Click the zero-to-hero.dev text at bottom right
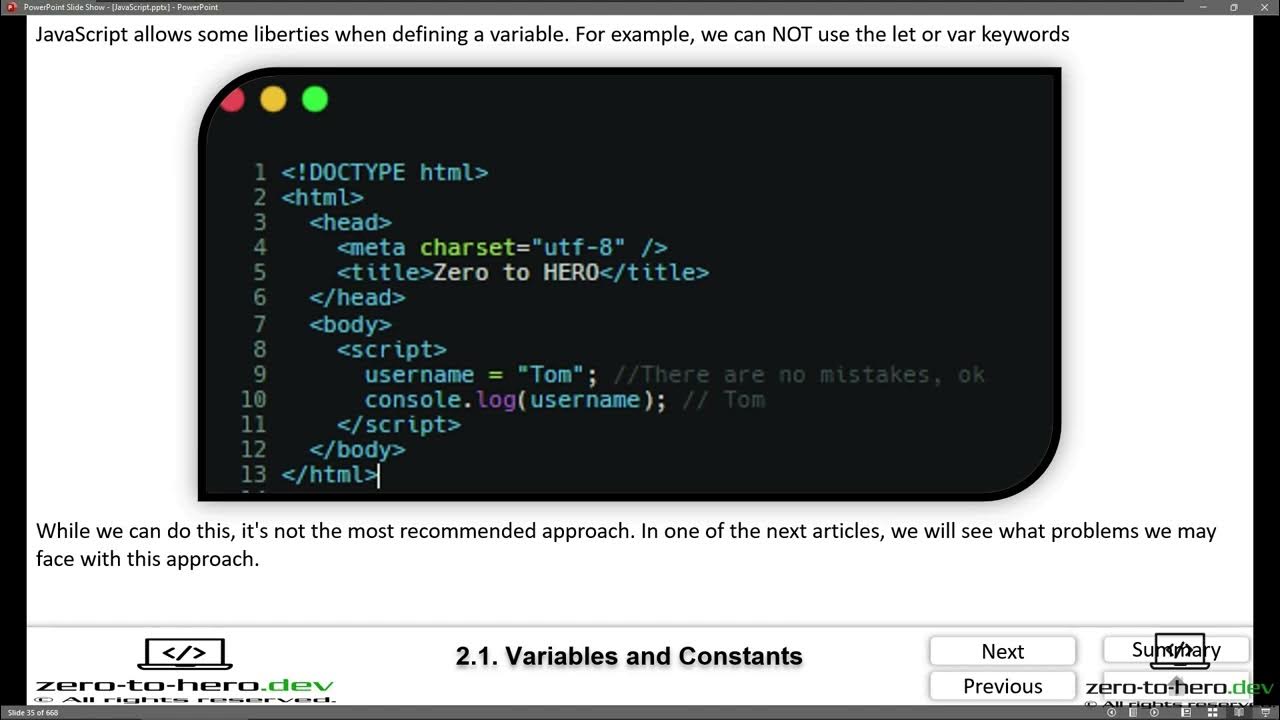 pos(1180,687)
